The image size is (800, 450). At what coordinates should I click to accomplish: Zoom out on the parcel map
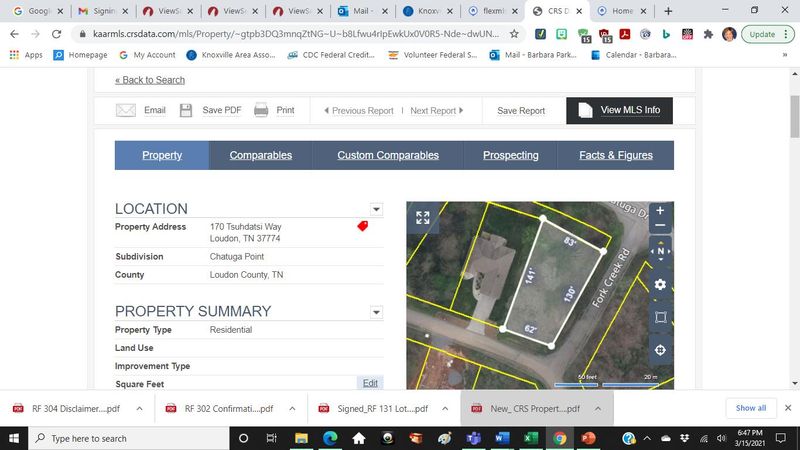(x=660, y=226)
